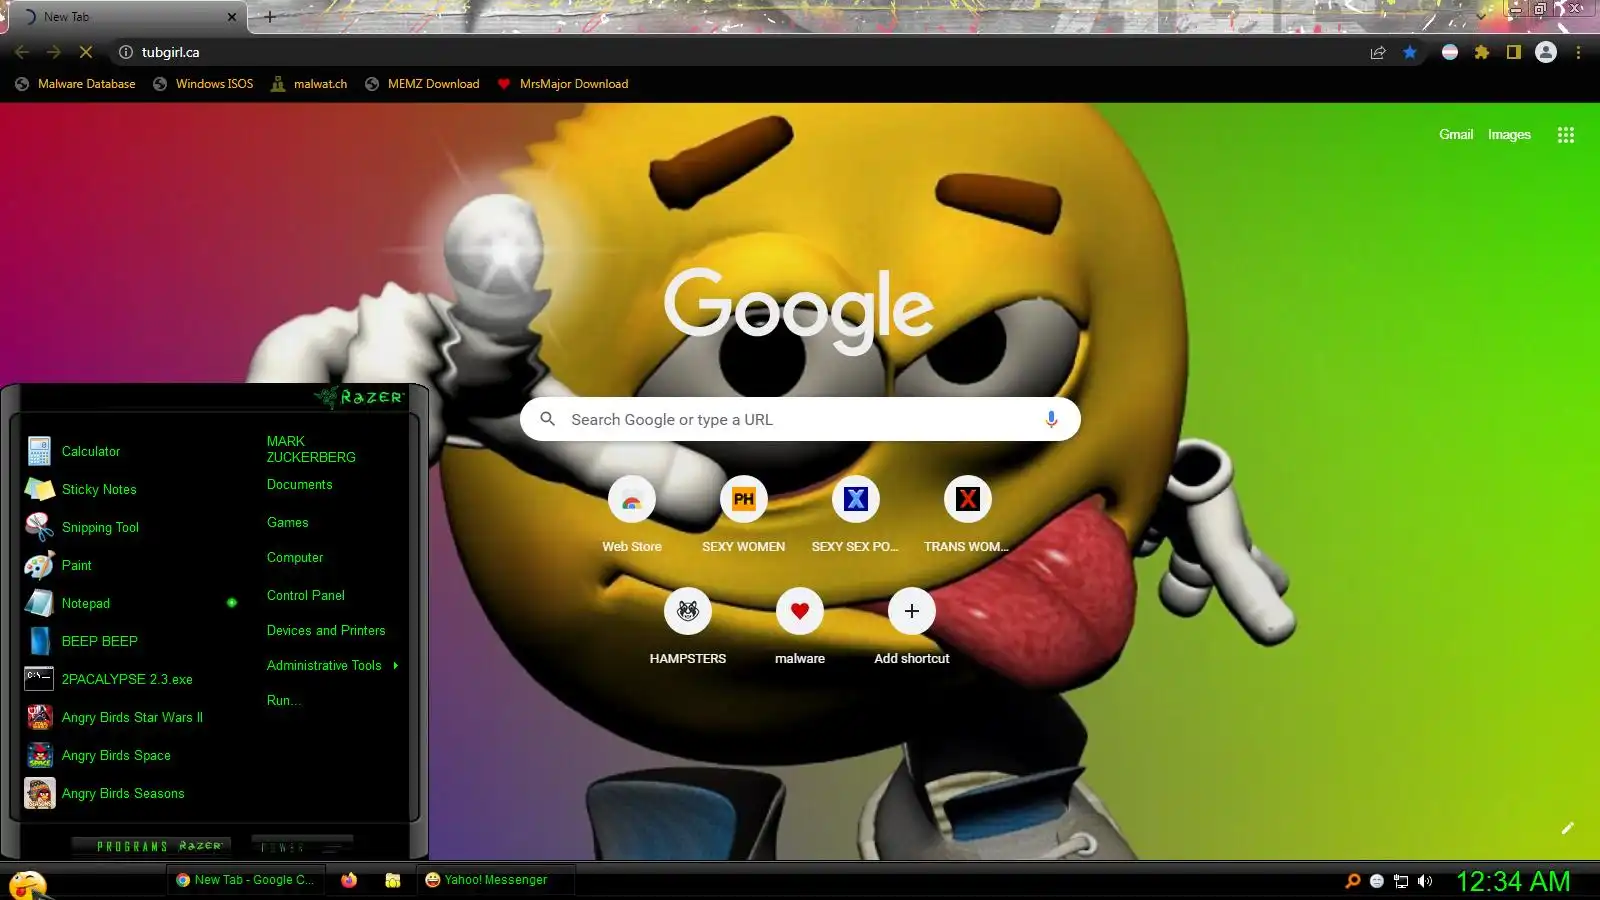The height and width of the screenshot is (900, 1600).
Task: Click the volume speaker tray icon
Action: click(1425, 881)
